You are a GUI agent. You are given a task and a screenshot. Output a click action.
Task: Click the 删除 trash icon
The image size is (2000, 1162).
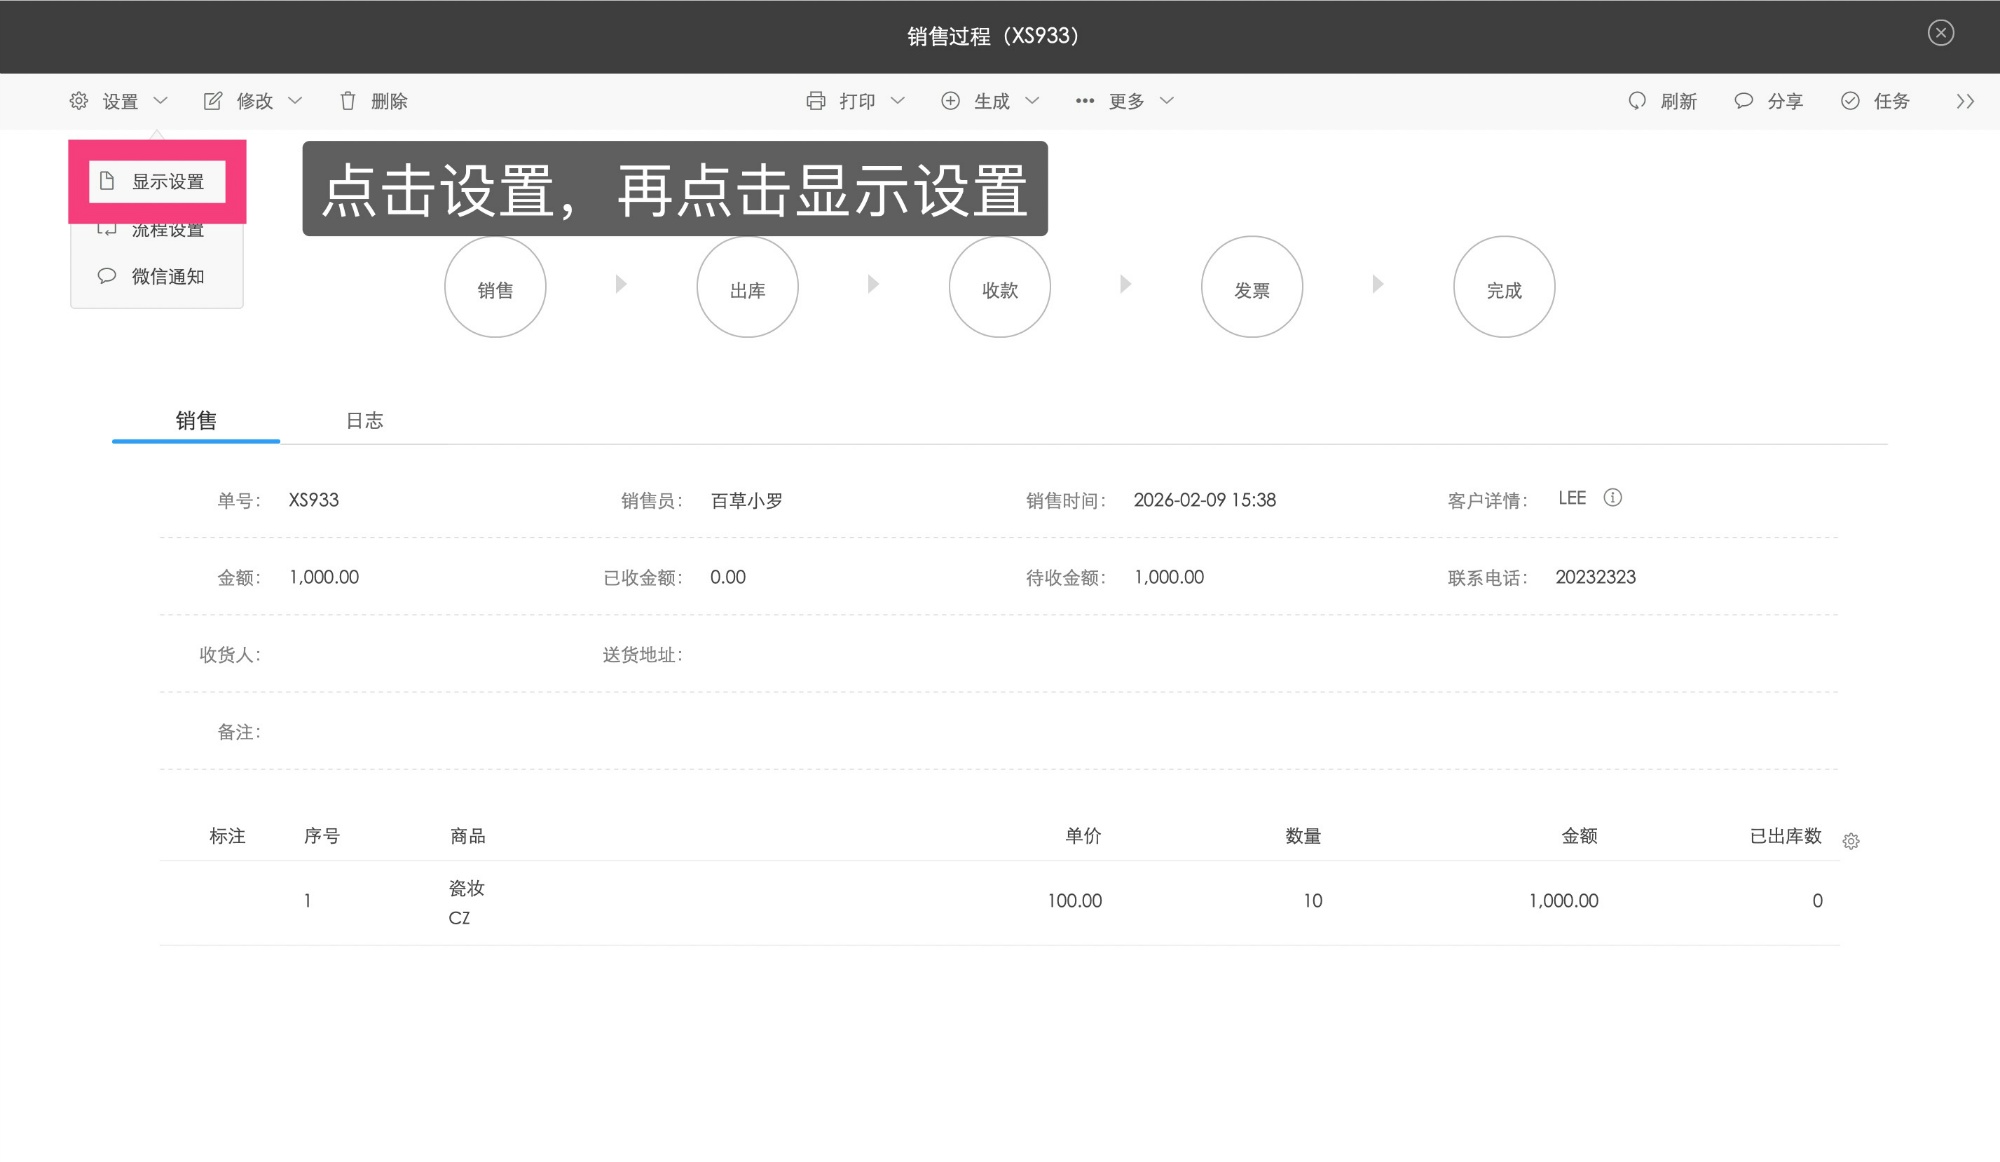pos(347,100)
